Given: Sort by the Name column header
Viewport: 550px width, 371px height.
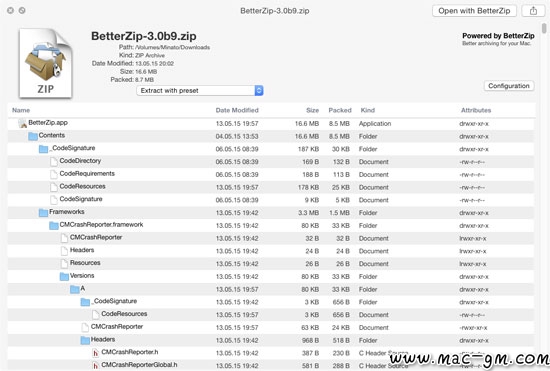Looking at the screenshot, I should pos(21,110).
